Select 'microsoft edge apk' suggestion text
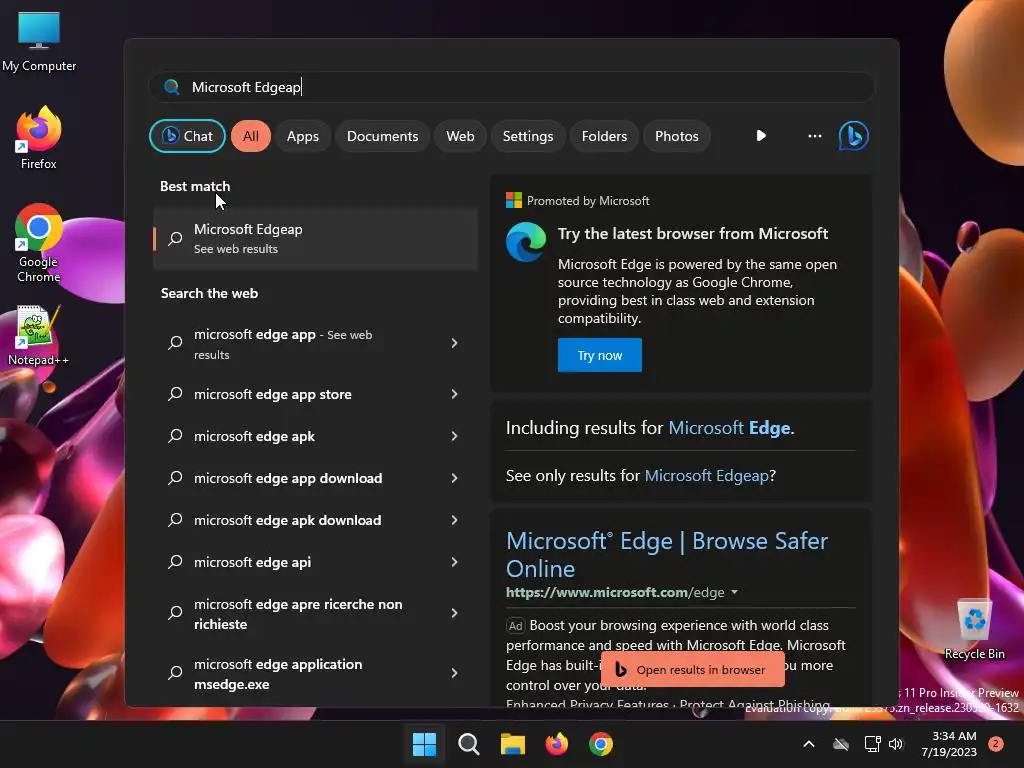Image resolution: width=1024 pixels, height=768 pixels. pos(254,436)
